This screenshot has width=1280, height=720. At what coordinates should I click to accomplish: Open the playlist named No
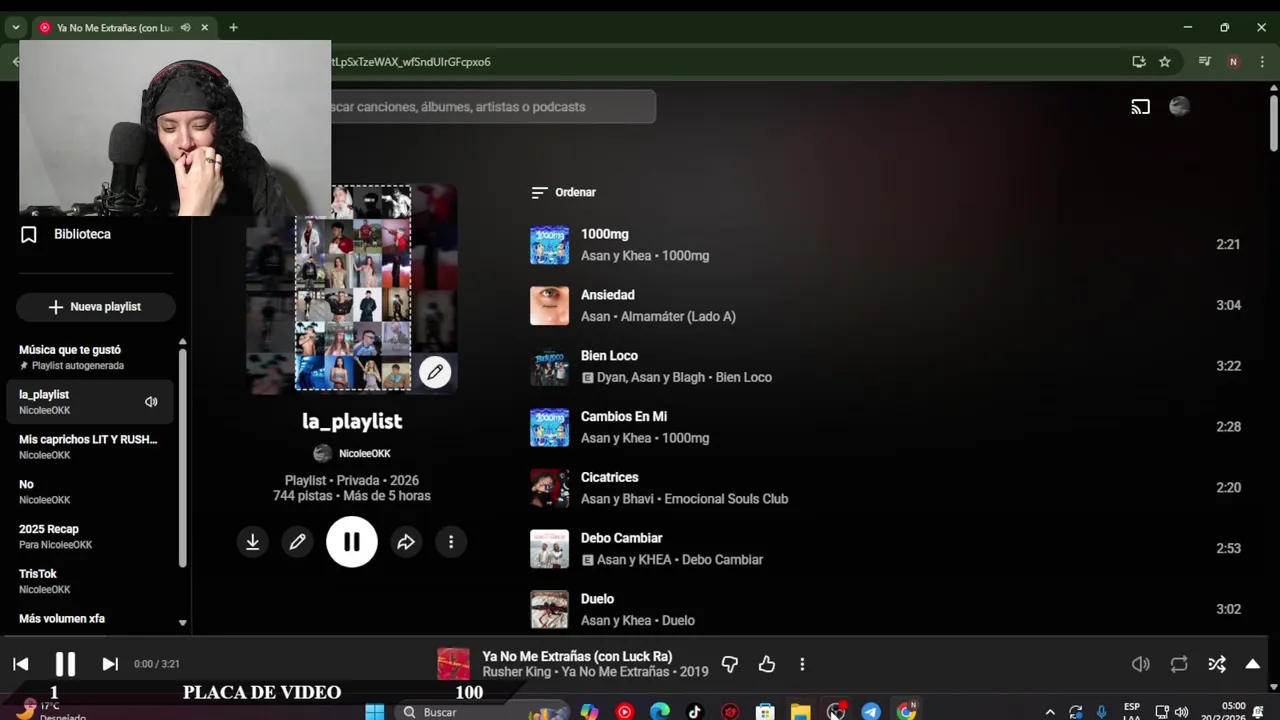pyautogui.click(x=90, y=492)
